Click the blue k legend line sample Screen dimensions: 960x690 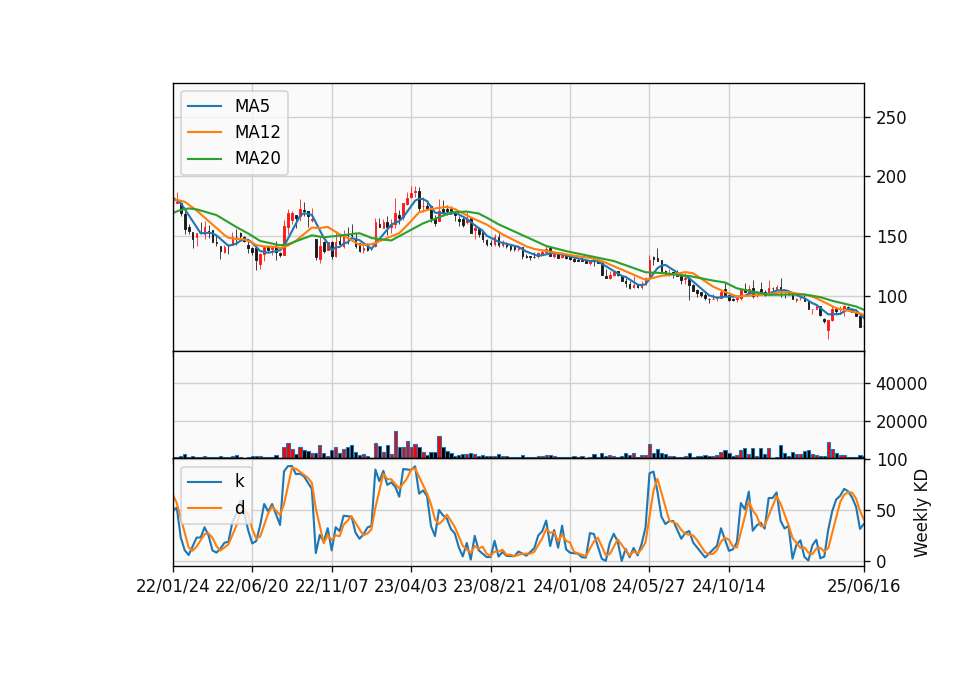[204, 482]
